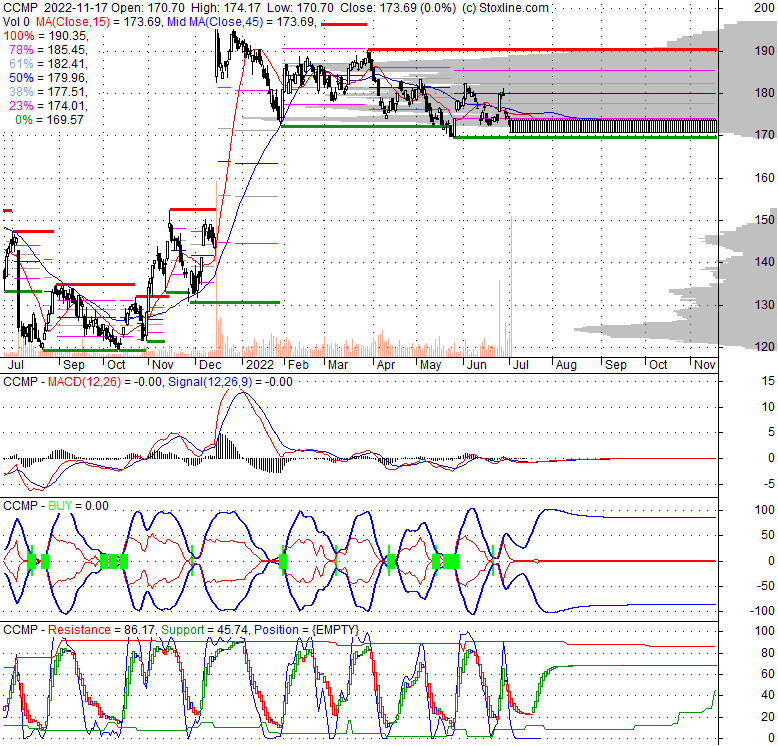This screenshot has height=746, width=778.
Task: Click the '(c) Stoxline.com' copyright text
Action: click(506, 7)
